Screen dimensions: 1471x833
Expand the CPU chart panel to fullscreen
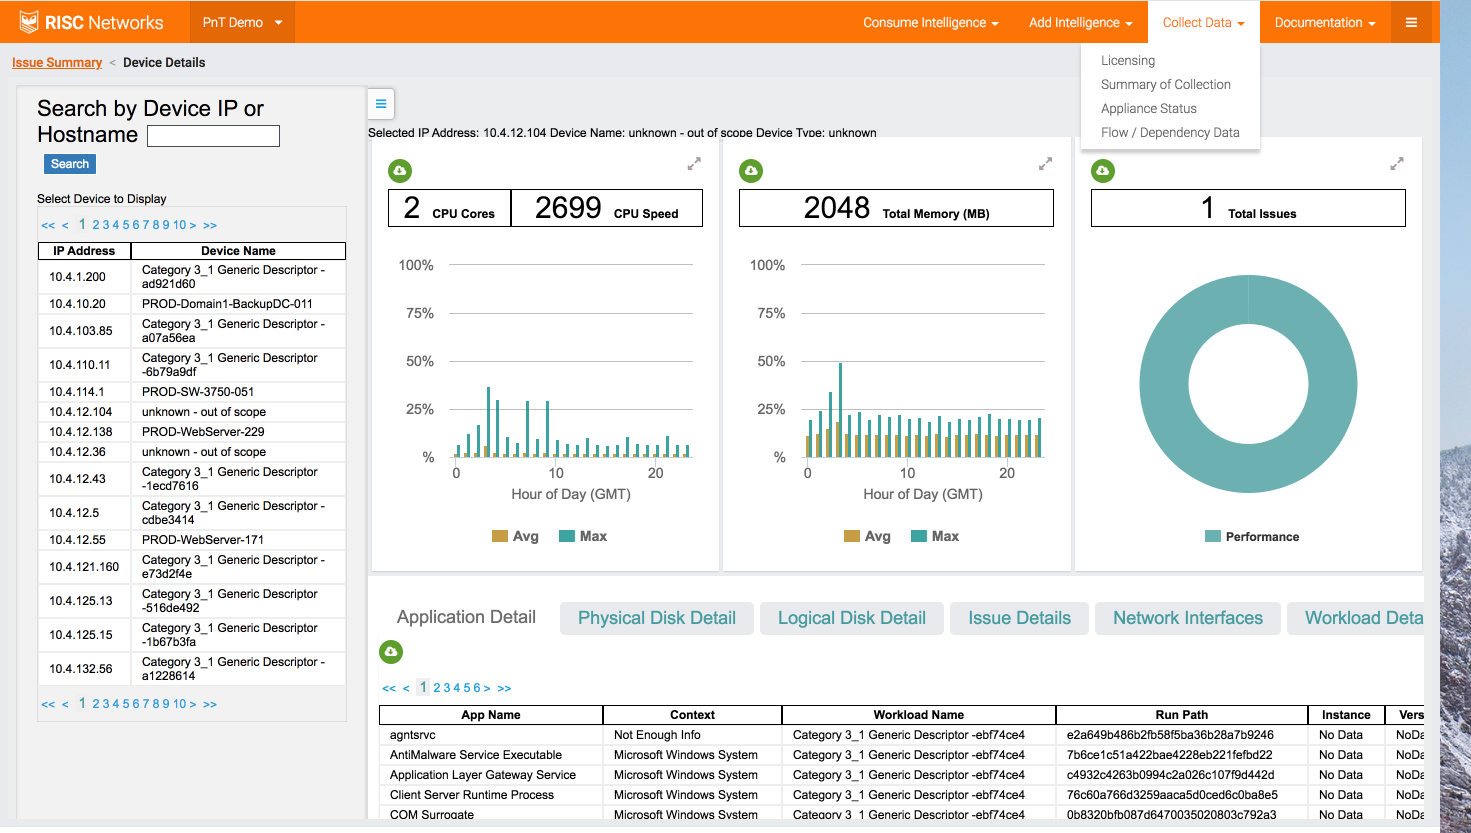[694, 164]
